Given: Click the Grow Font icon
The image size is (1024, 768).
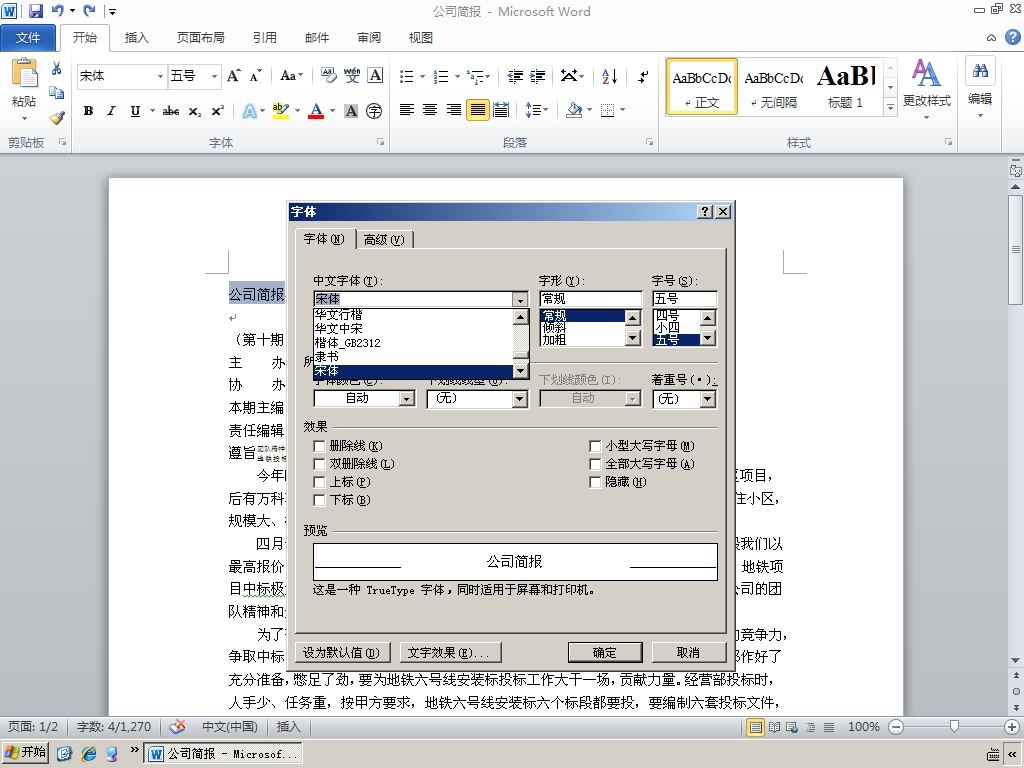Looking at the screenshot, I should point(233,76).
